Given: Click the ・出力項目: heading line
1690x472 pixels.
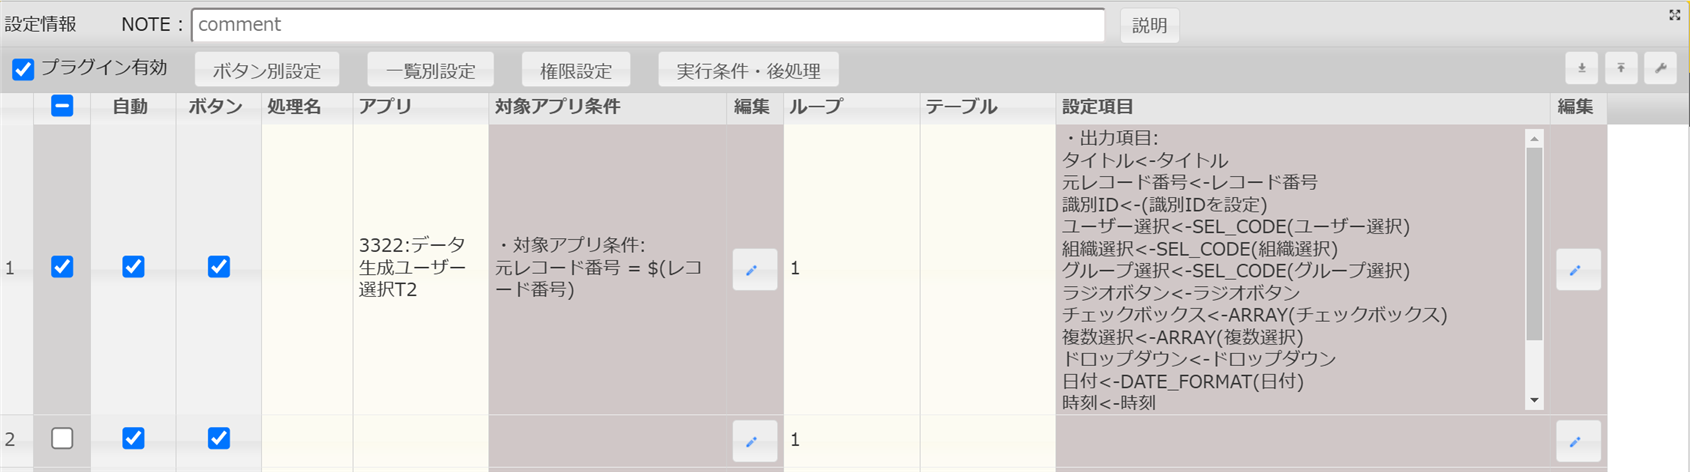Looking at the screenshot, I should (x=1110, y=138).
